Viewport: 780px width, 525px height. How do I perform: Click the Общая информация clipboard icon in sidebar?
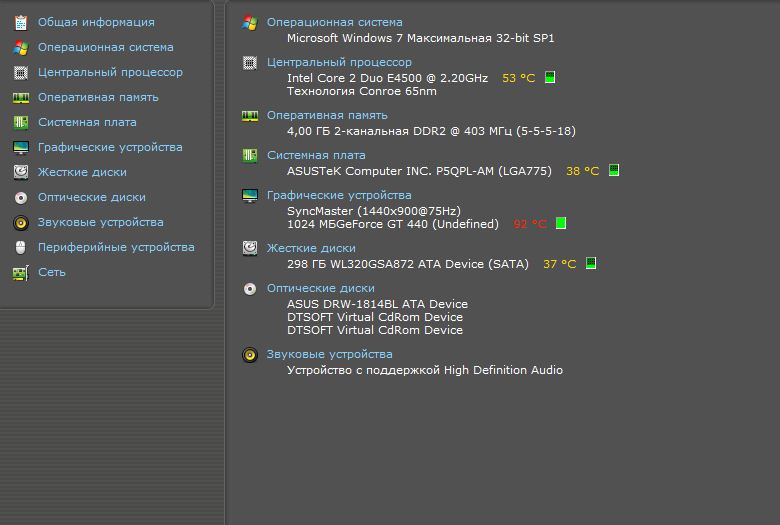point(20,22)
